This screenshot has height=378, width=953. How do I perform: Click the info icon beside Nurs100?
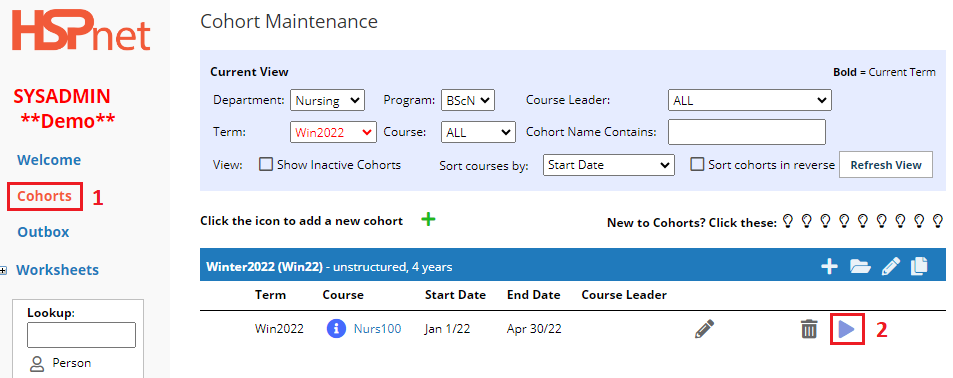(336, 329)
